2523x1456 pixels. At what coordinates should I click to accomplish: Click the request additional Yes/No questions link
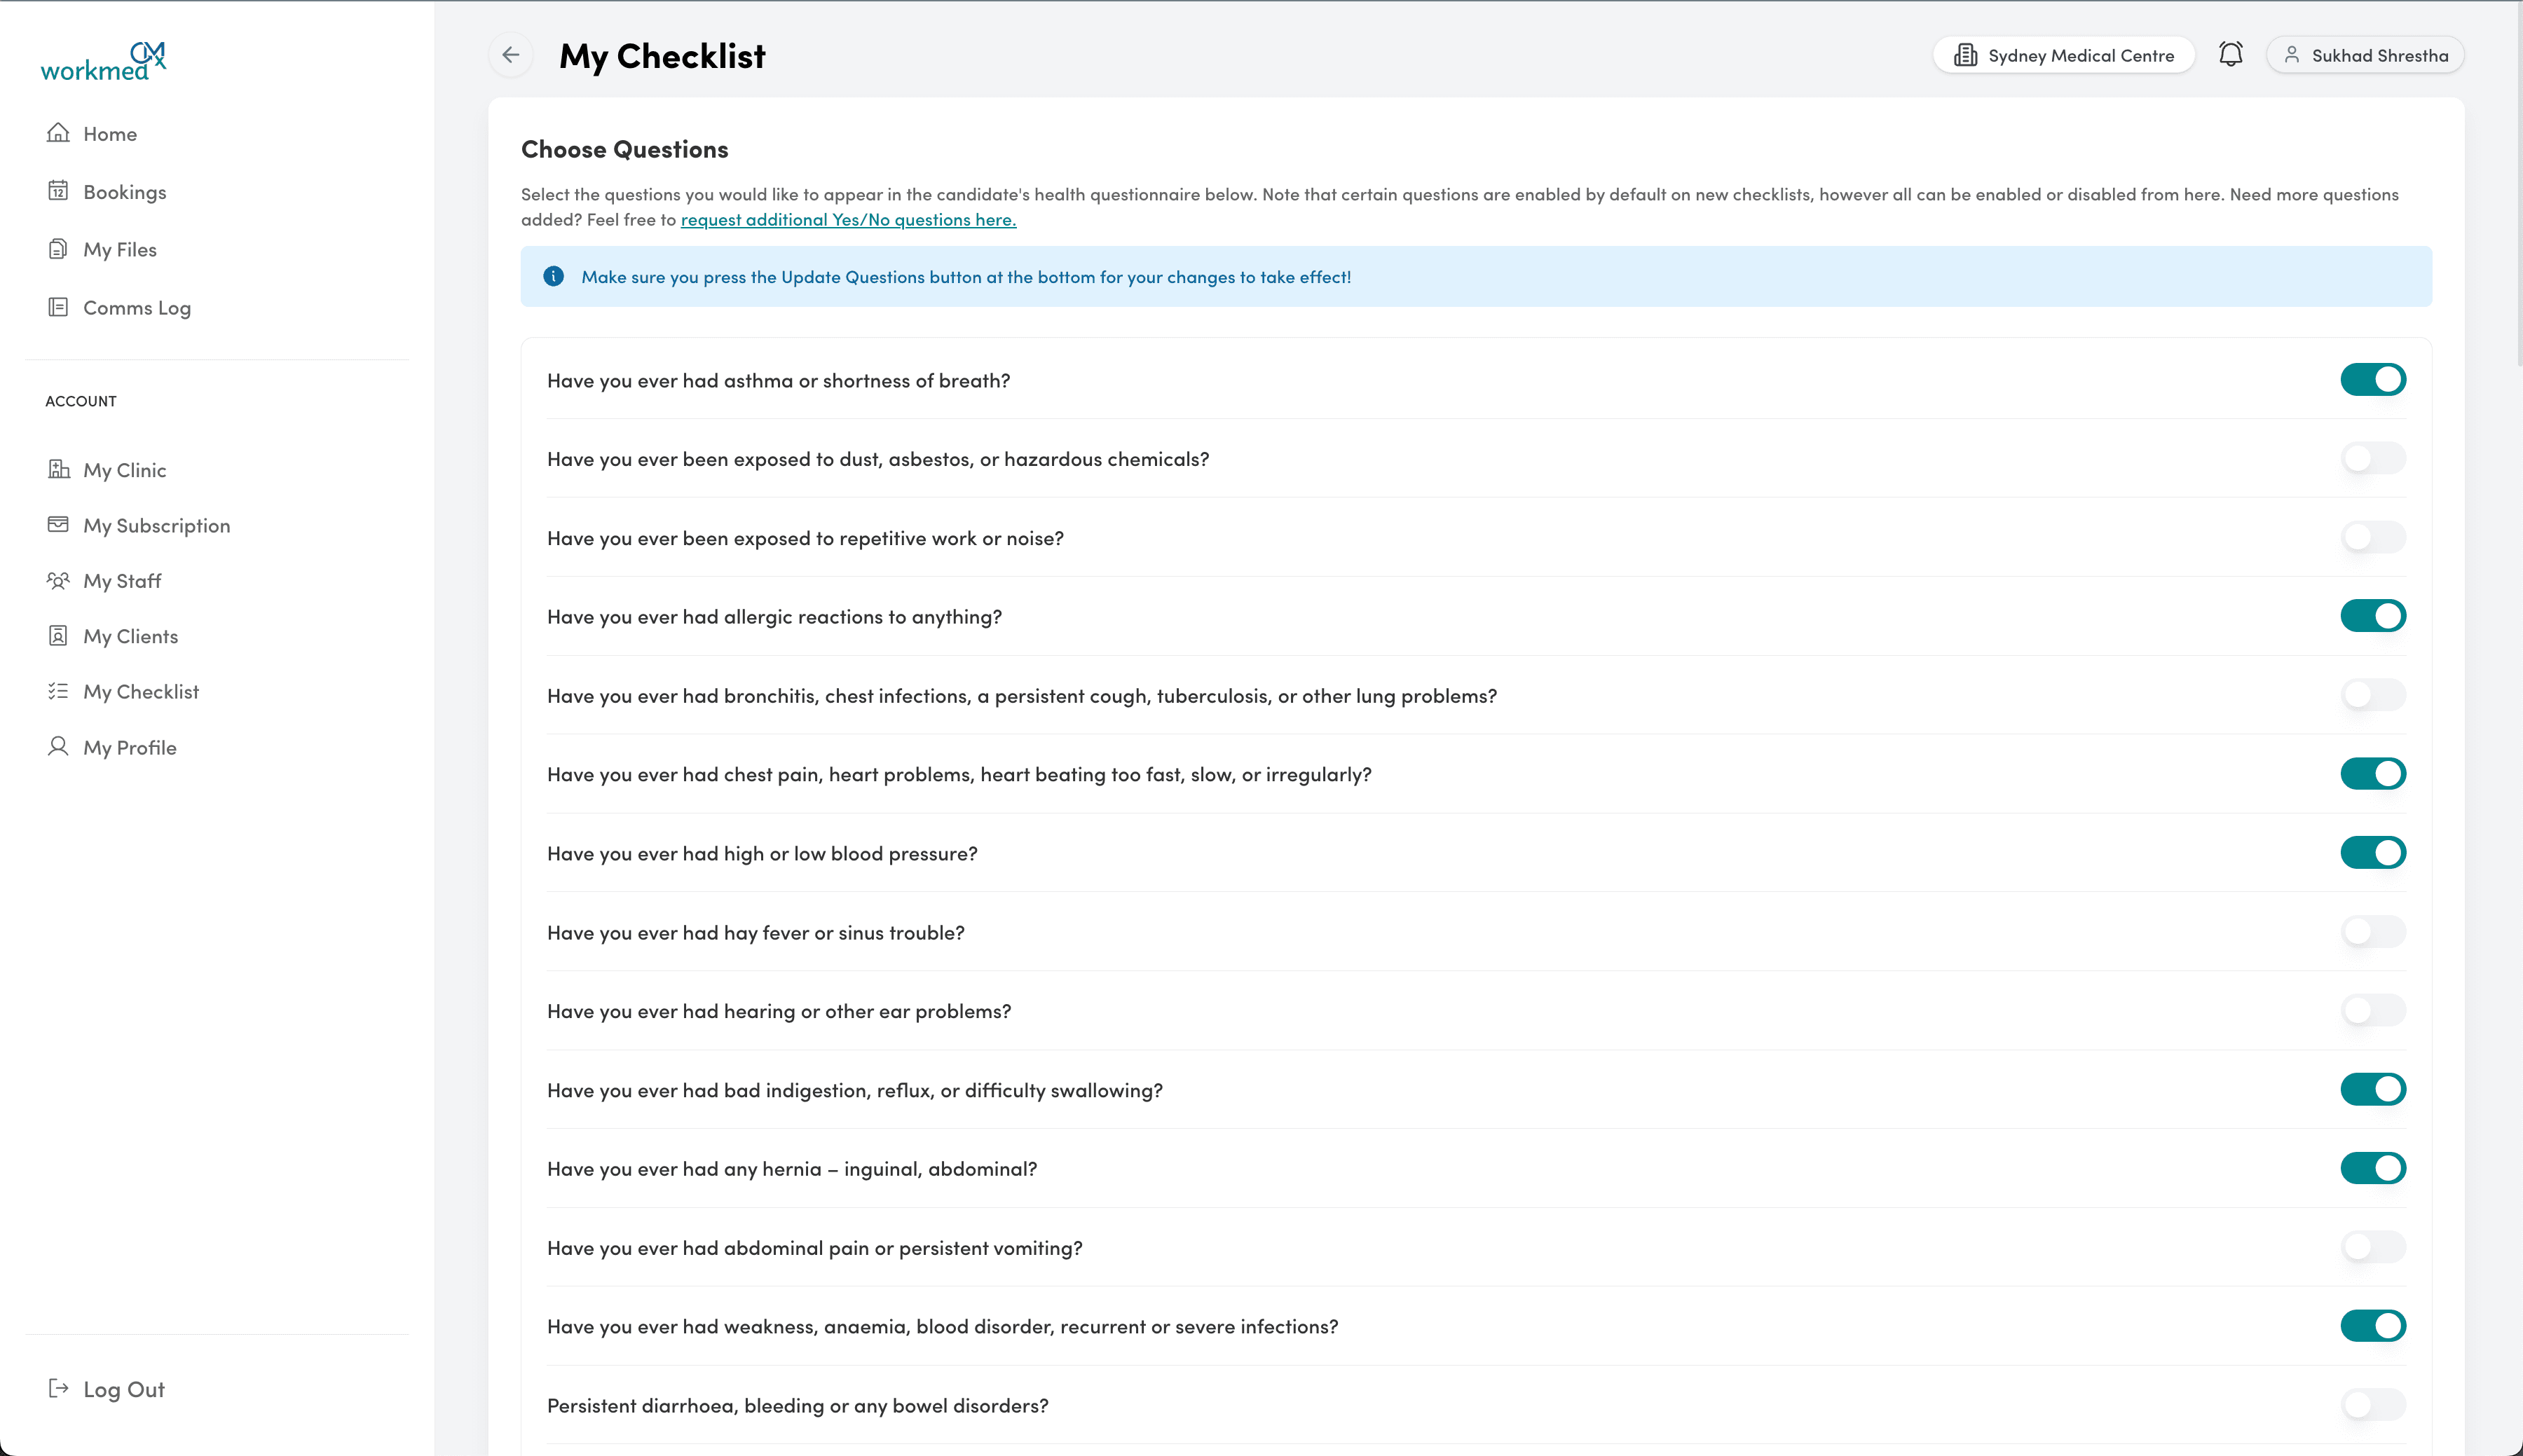click(x=848, y=219)
